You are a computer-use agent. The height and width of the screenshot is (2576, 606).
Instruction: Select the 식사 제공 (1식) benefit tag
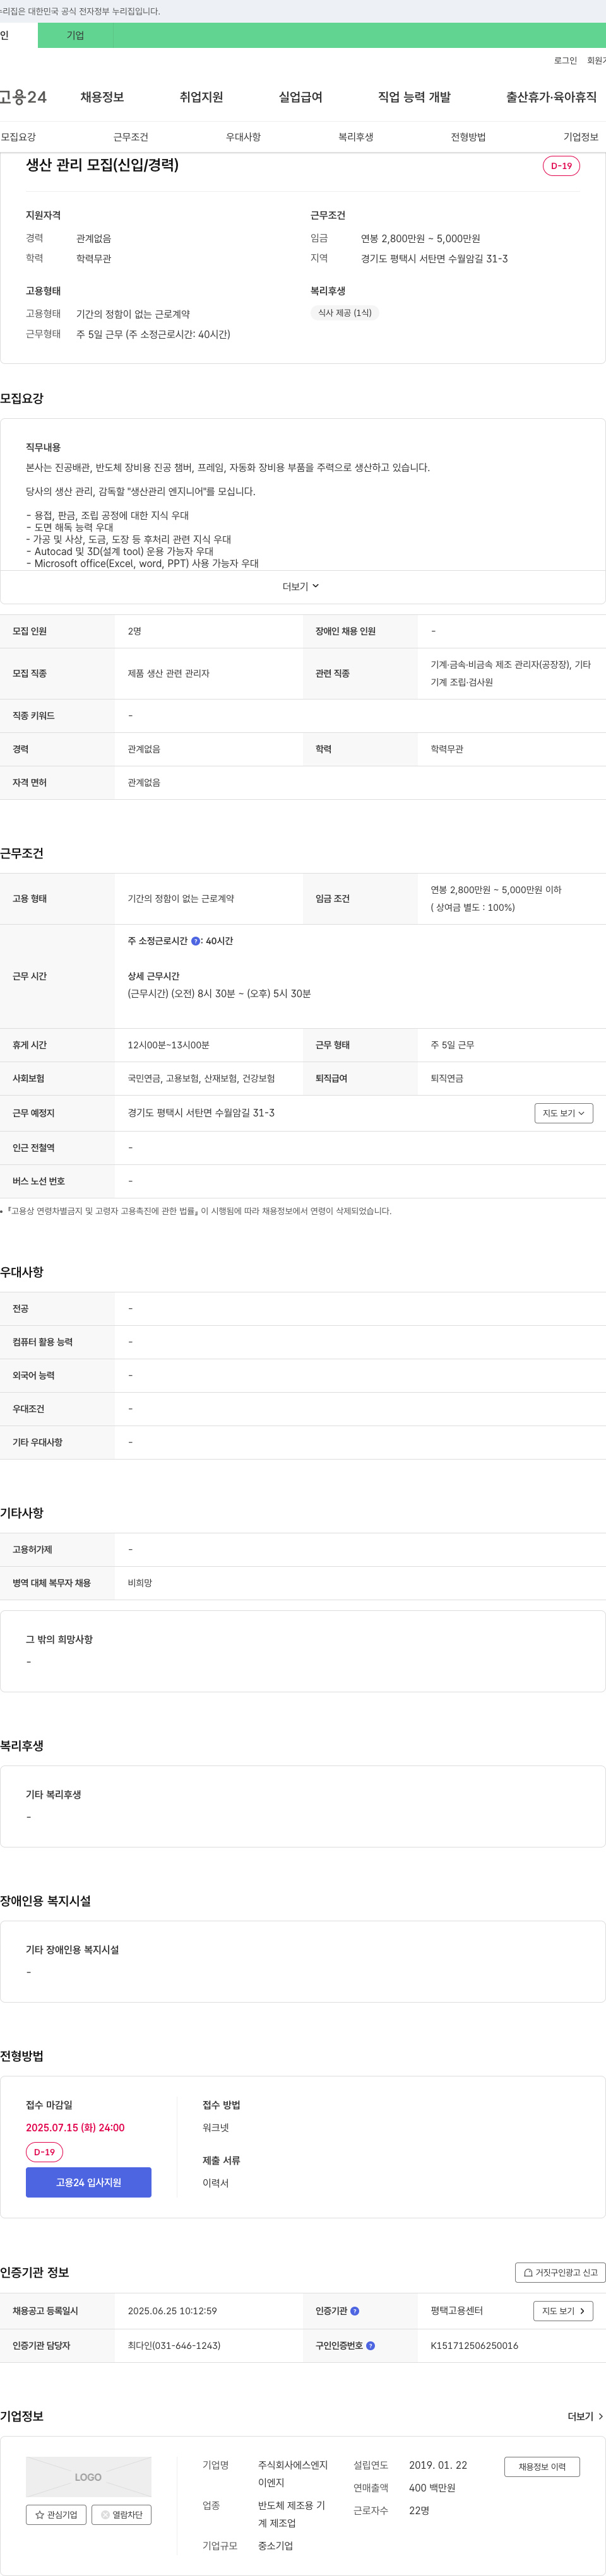344,313
